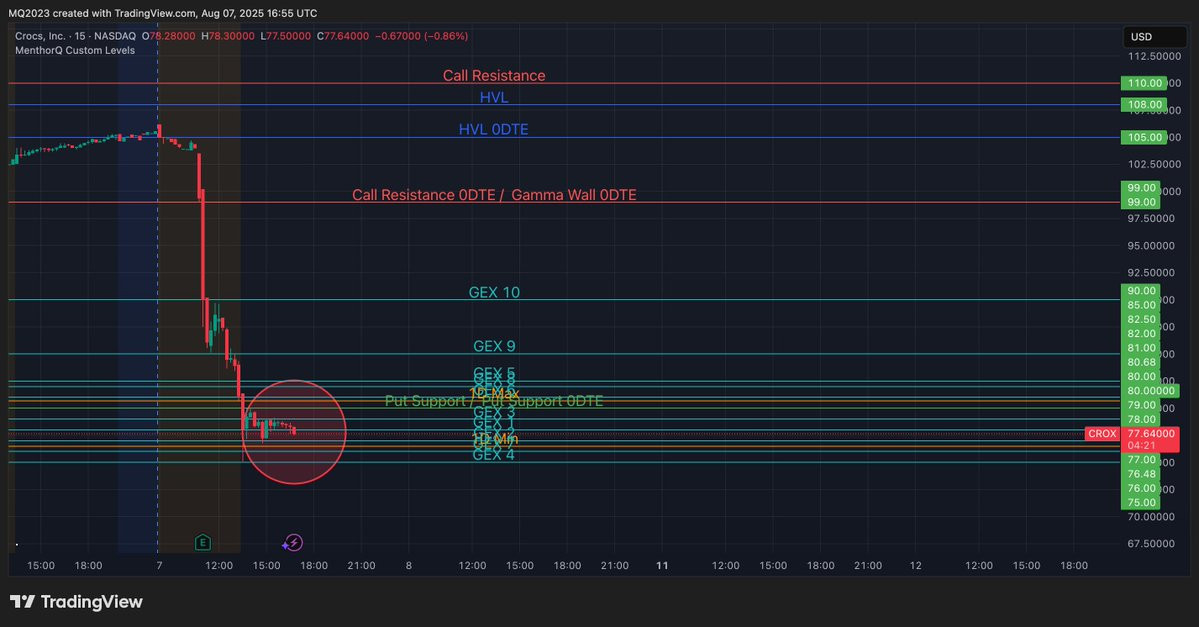Viewport: 1199px width, 627px height.
Task: Click the high value H78.30000
Action: 228,36
